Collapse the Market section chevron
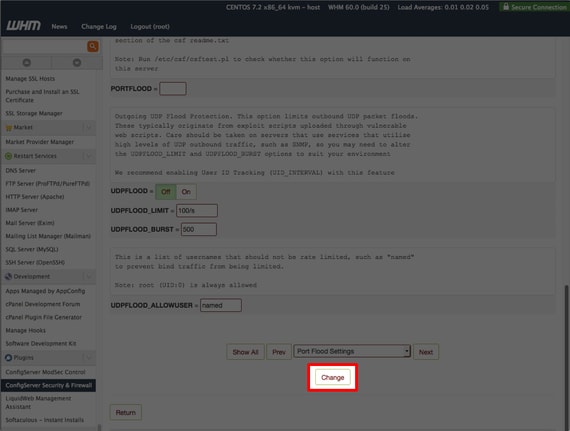570x431 pixels. coord(88,128)
